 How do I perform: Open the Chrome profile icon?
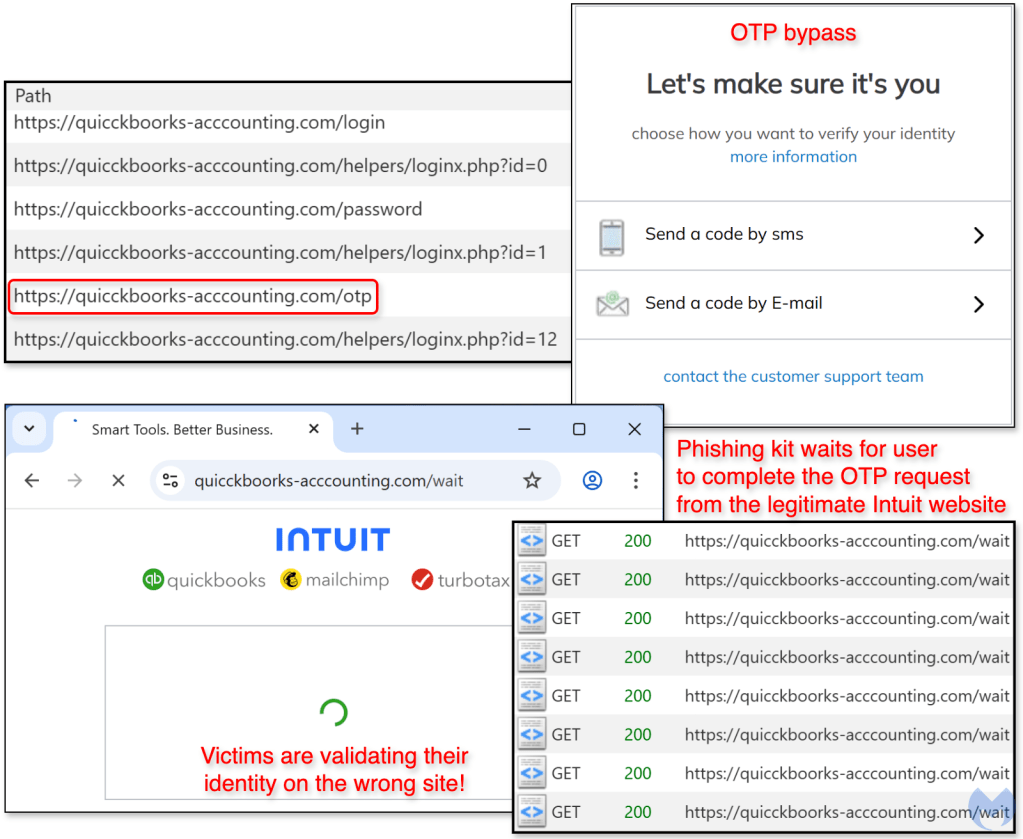[592, 481]
